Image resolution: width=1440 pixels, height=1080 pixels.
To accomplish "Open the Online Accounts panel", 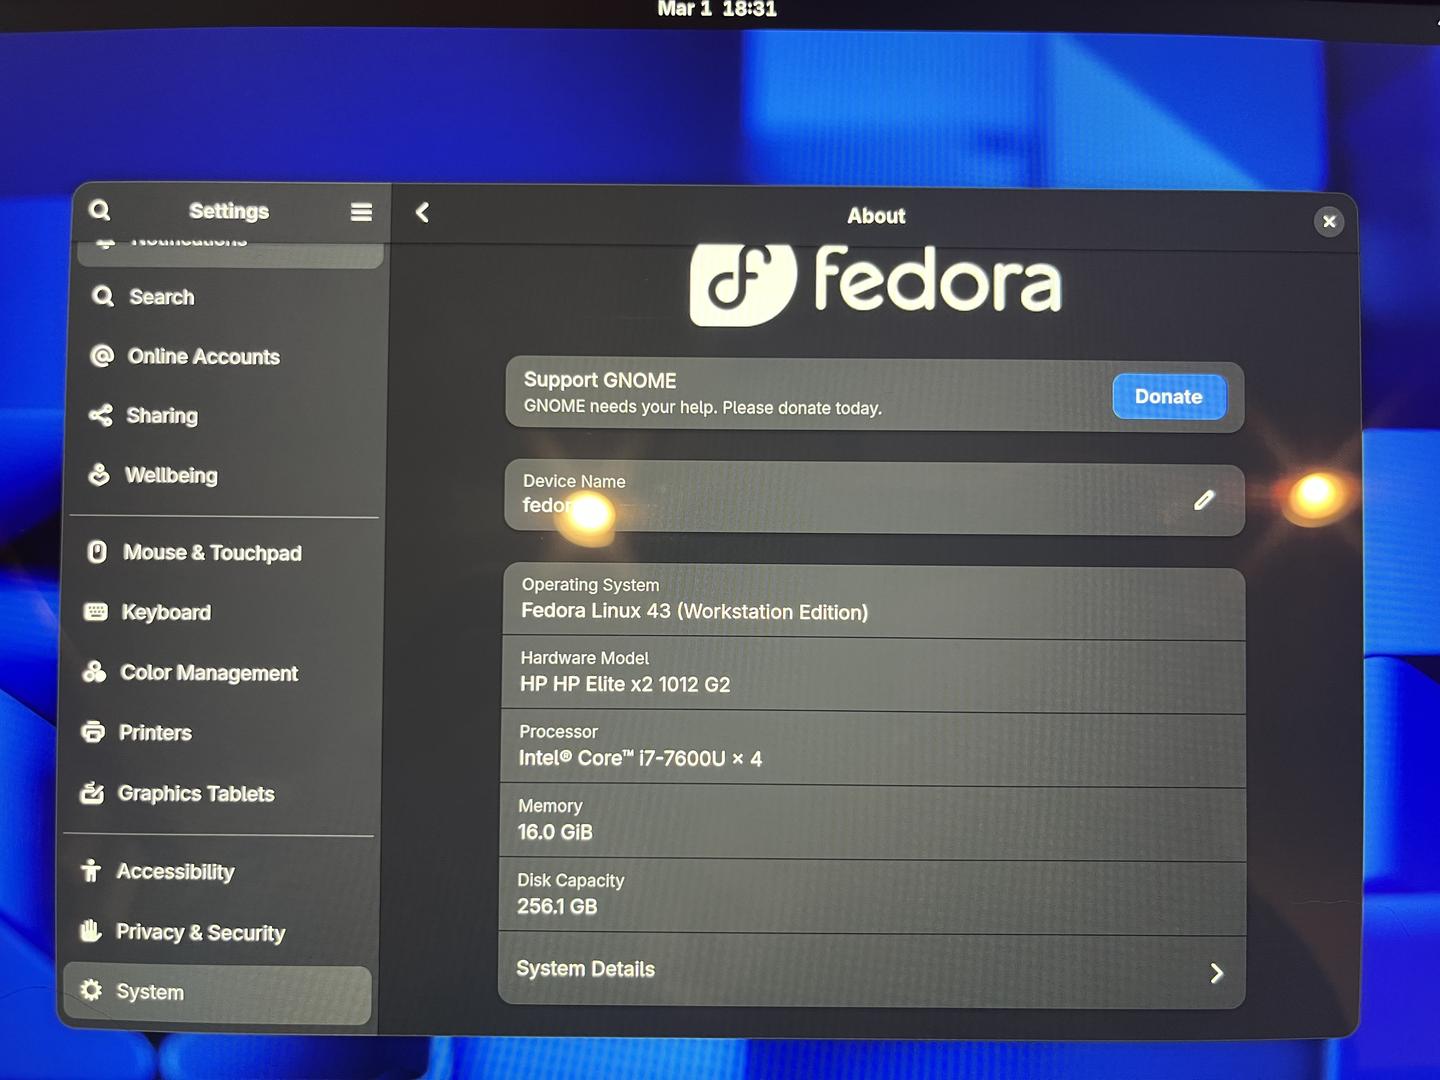I will coord(227,356).
